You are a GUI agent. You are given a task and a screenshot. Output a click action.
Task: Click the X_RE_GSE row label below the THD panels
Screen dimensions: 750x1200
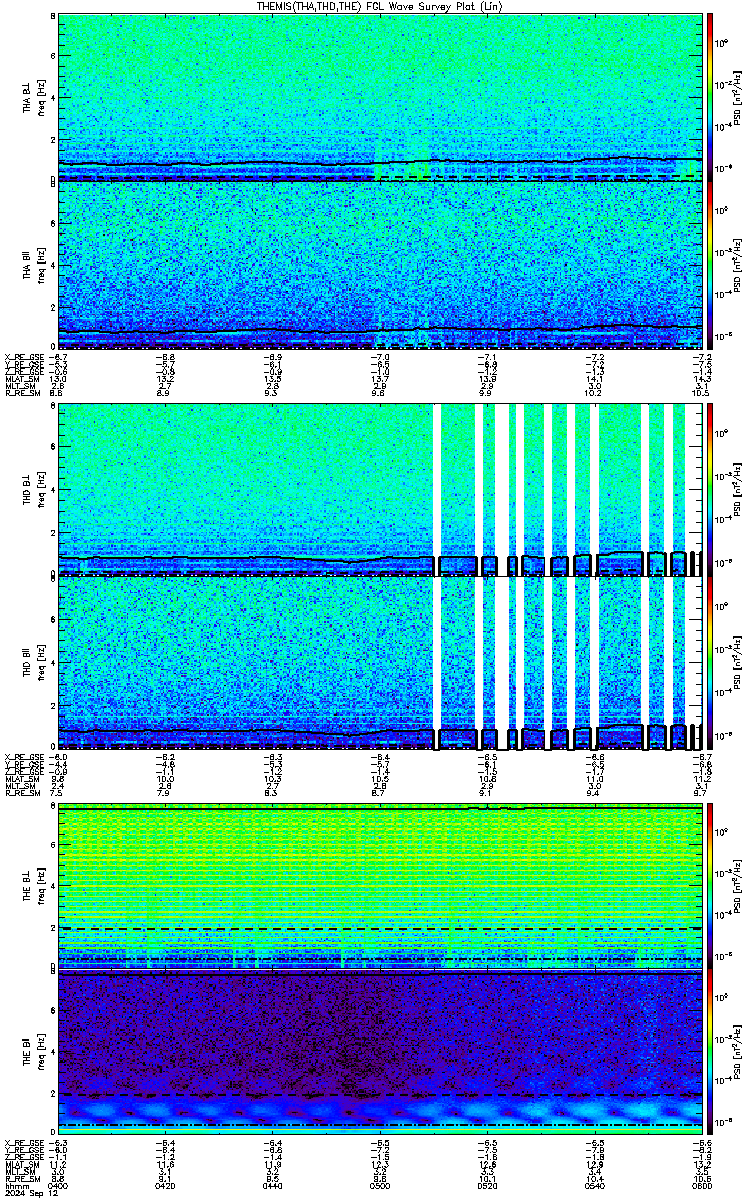coord(22,757)
